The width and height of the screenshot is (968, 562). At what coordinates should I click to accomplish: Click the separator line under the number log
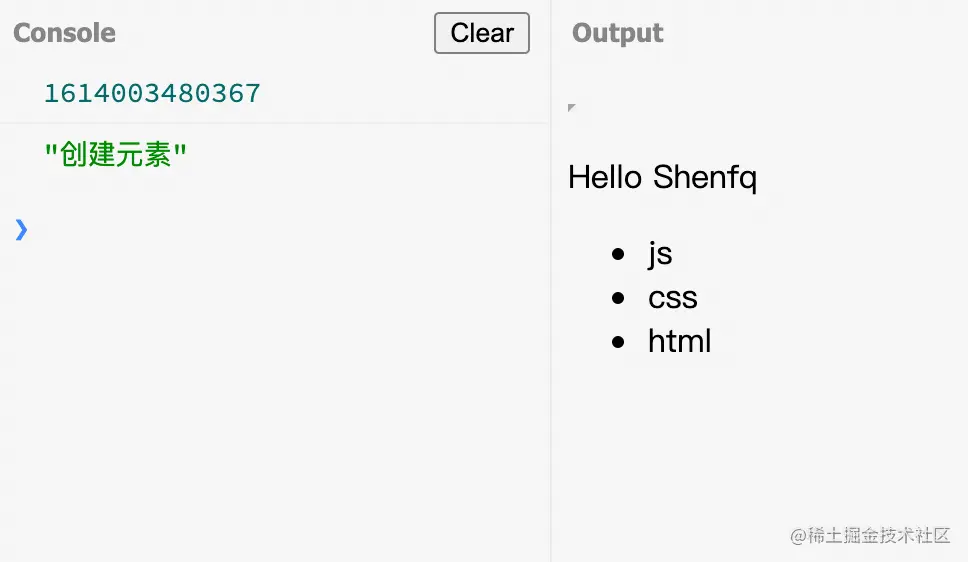(275, 123)
